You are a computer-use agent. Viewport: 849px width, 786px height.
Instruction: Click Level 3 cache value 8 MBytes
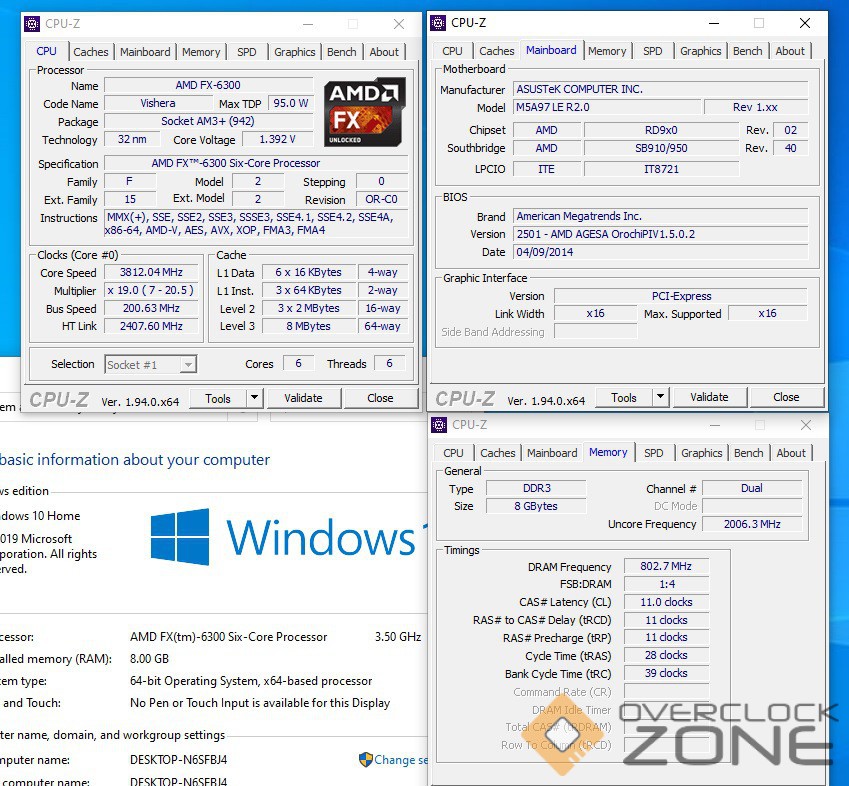tap(309, 326)
